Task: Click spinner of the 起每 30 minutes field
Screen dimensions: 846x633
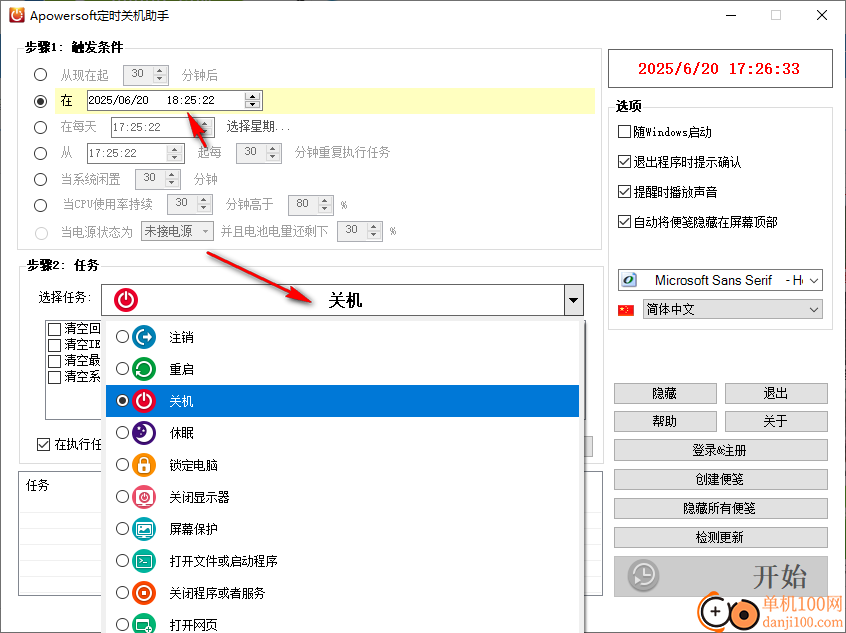Action: 273,153
